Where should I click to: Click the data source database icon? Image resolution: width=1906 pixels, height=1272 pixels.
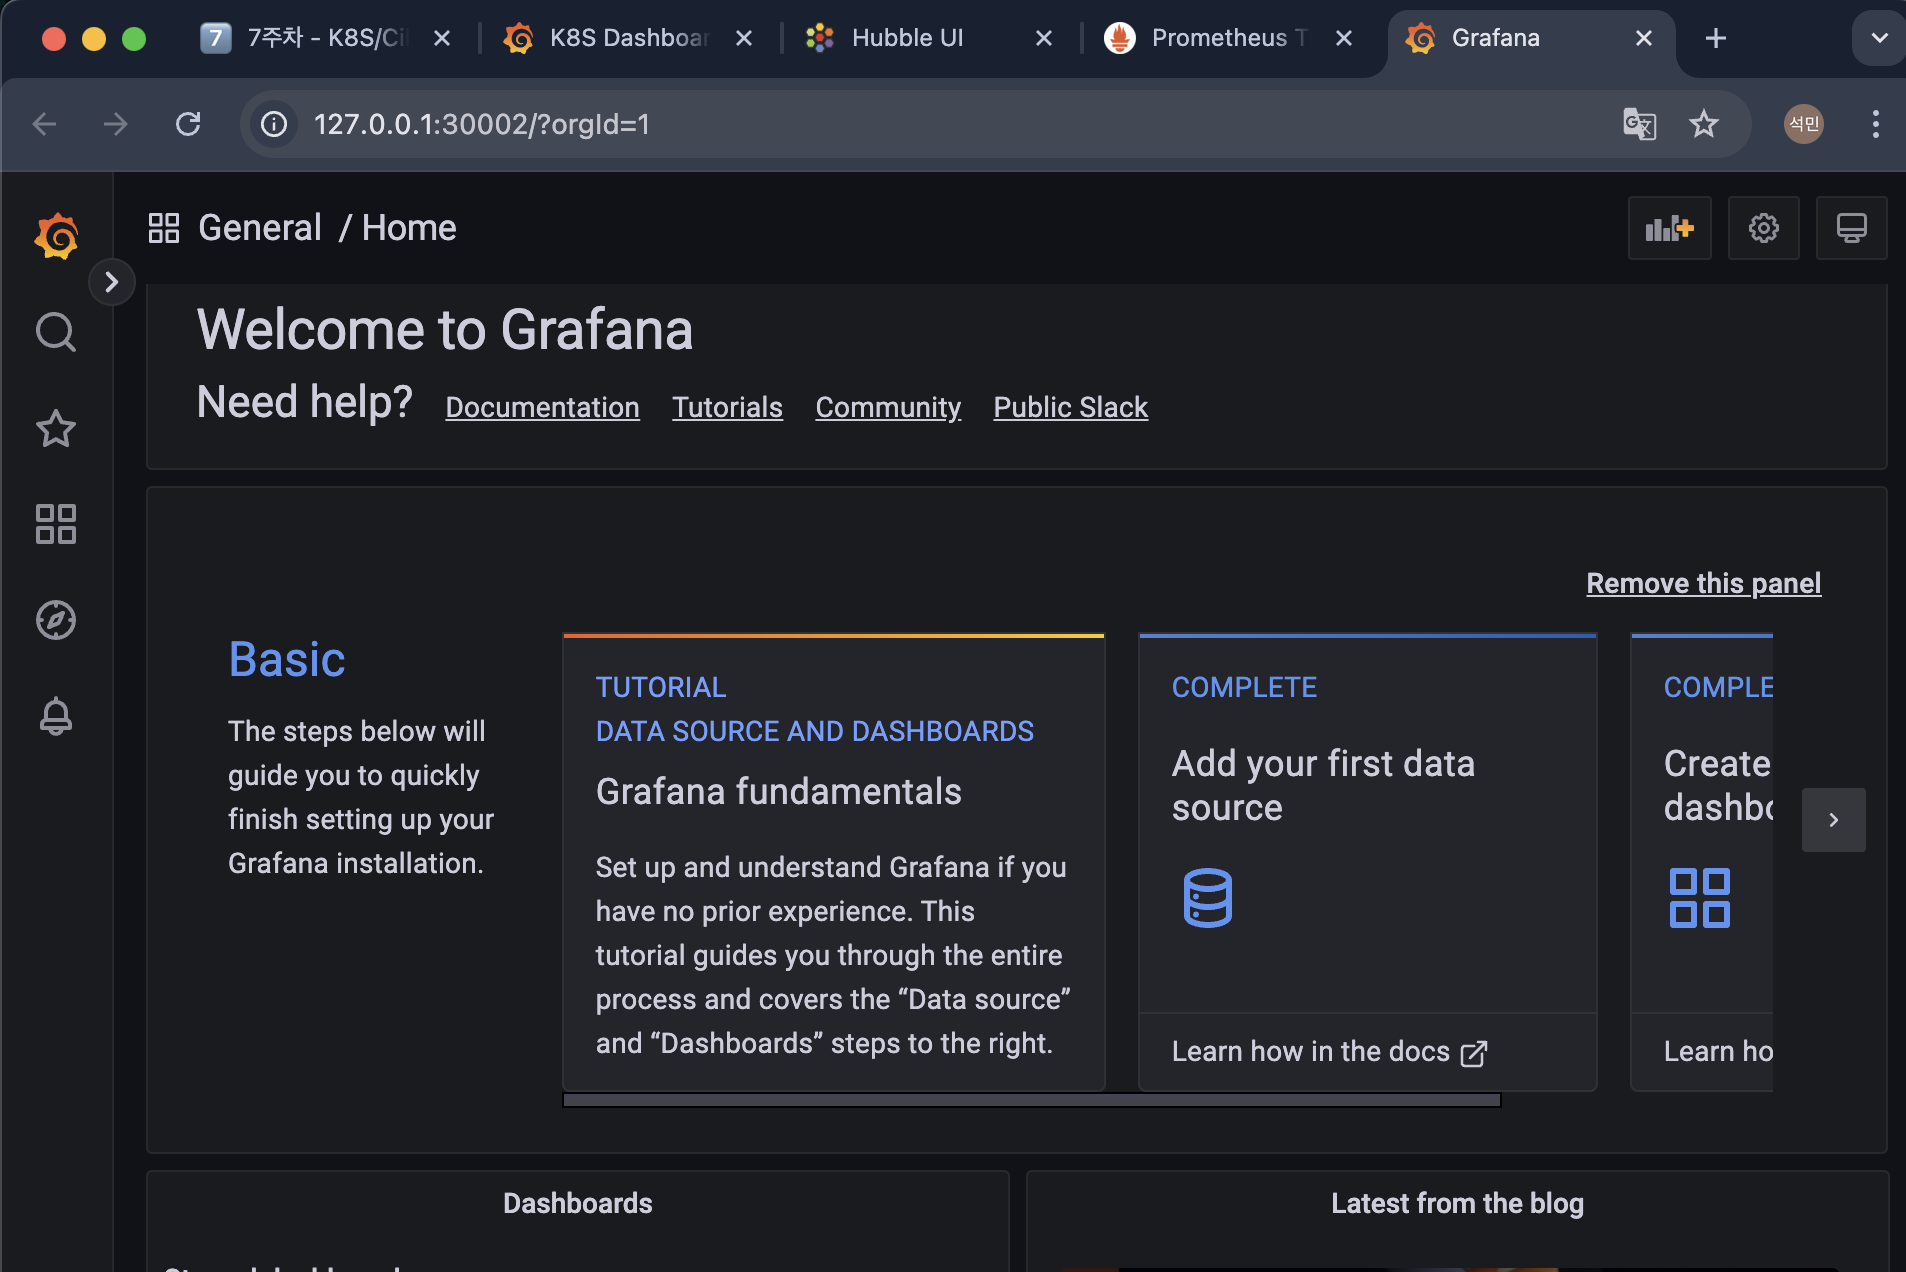(x=1207, y=898)
